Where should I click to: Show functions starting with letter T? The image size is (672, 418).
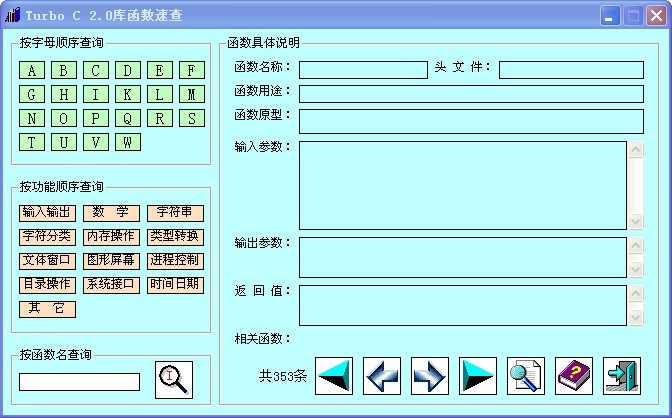(x=32, y=142)
